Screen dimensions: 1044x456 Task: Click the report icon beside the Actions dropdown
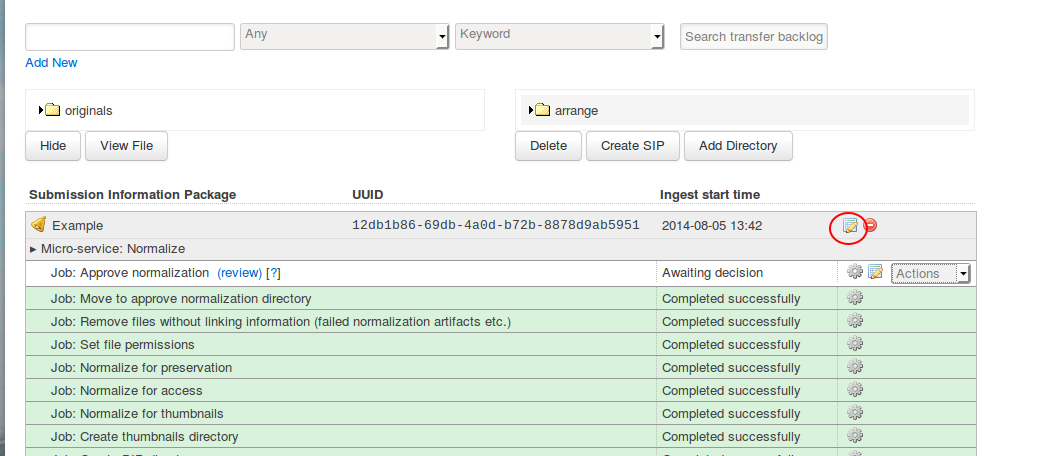[x=875, y=272]
